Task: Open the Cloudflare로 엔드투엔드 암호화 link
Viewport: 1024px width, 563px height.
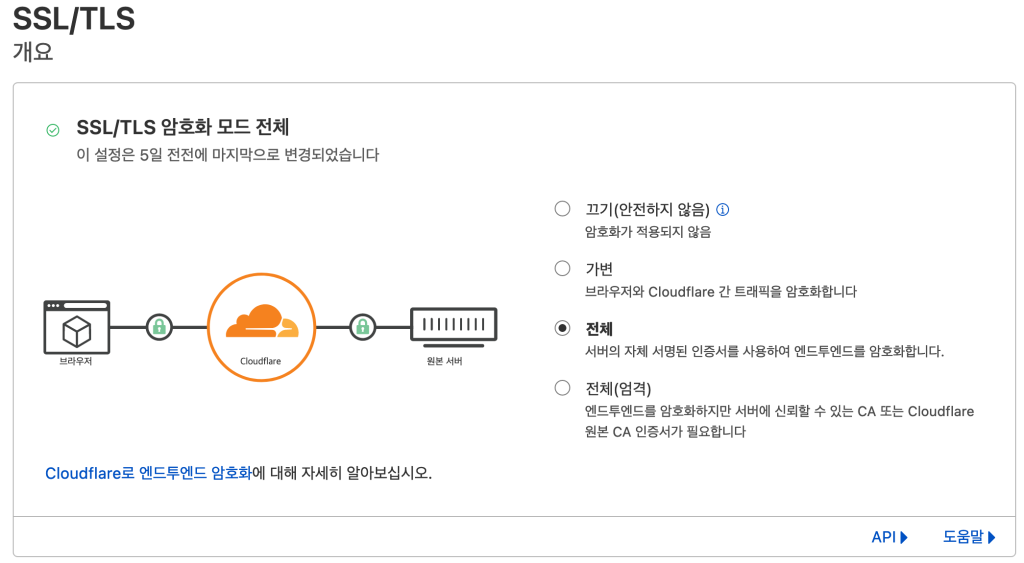Action: pyautogui.click(x=148, y=473)
